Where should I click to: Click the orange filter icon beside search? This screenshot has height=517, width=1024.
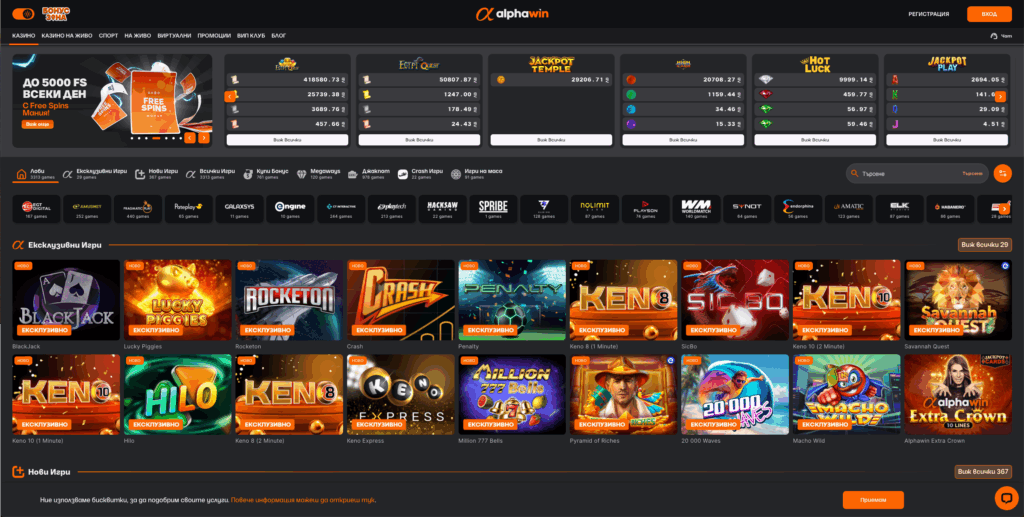(1002, 174)
